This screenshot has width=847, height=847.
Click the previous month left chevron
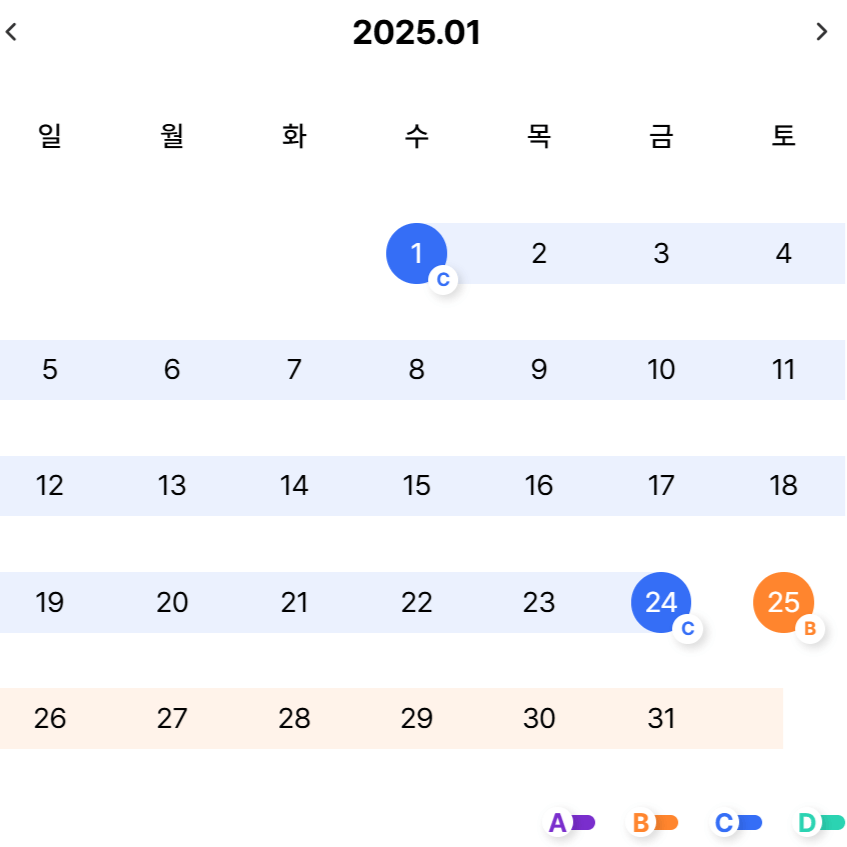(11, 32)
